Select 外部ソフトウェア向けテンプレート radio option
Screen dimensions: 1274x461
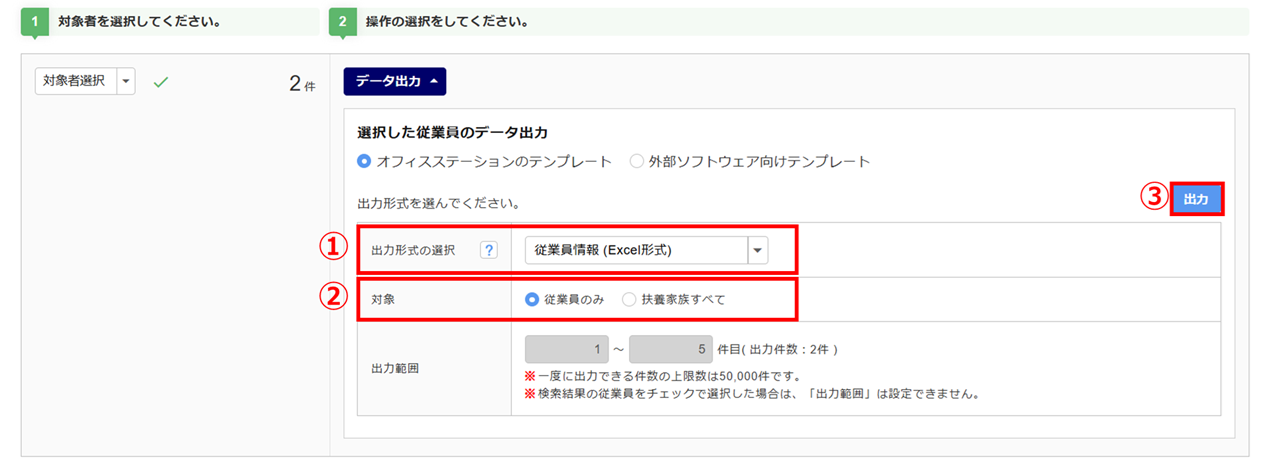click(x=636, y=161)
